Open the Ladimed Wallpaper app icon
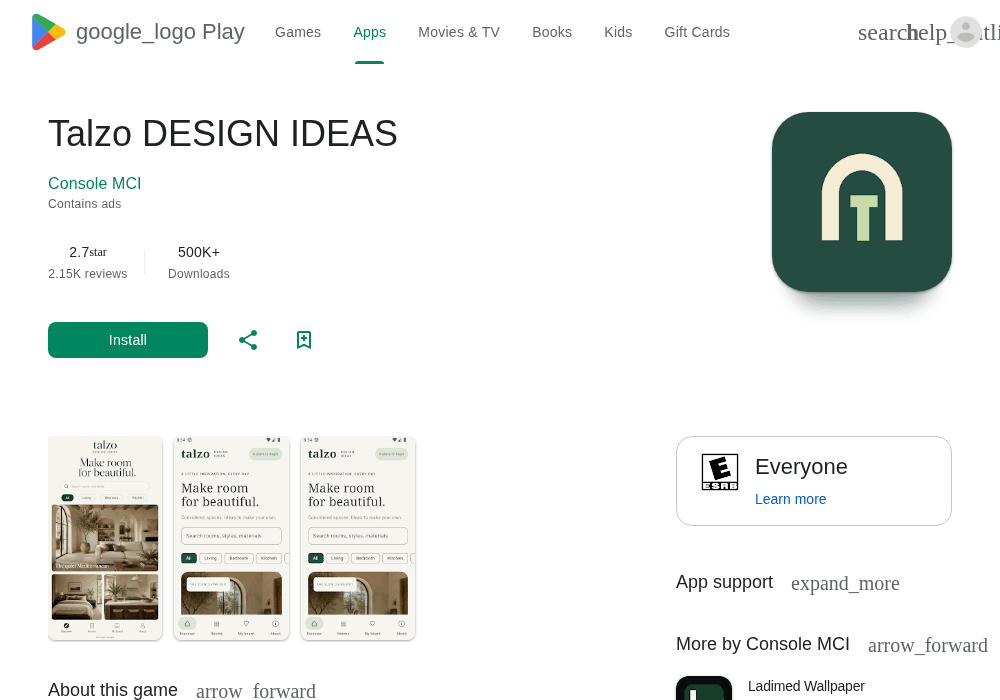Screen dimensions: 1000x700 [704, 688]
